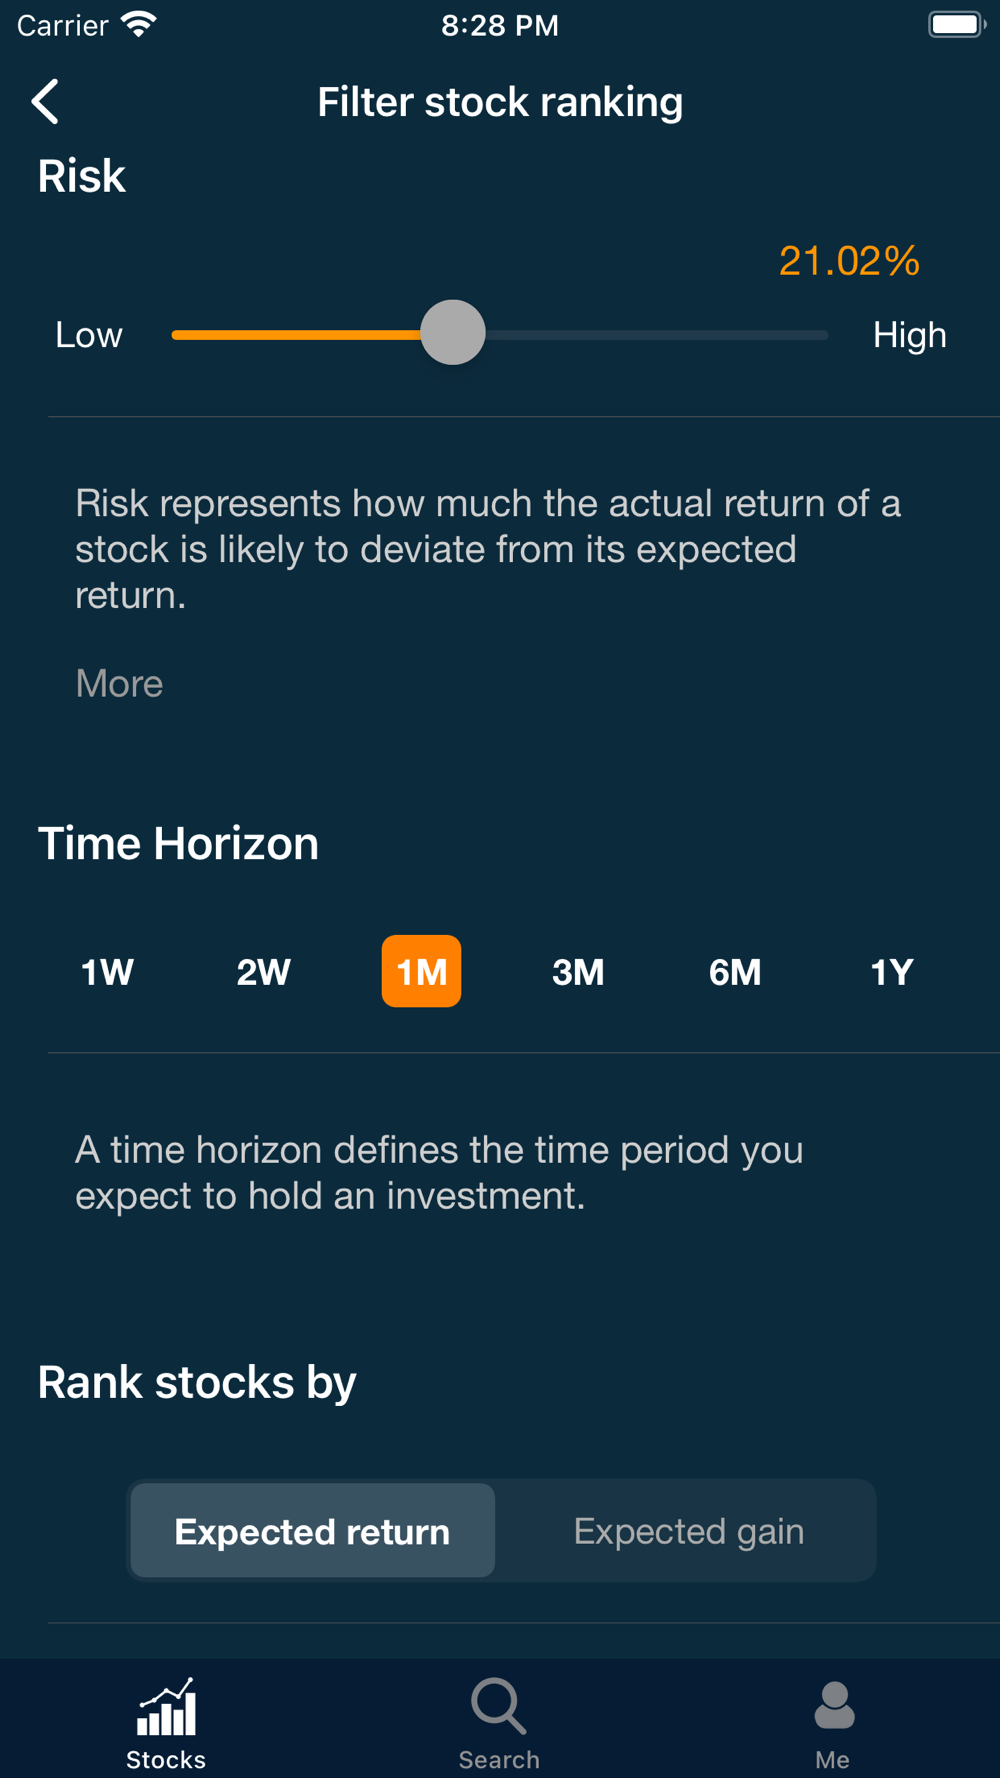Switch ranking to Expected gain
The width and height of the screenshot is (1000, 1778).
click(688, 1531)
